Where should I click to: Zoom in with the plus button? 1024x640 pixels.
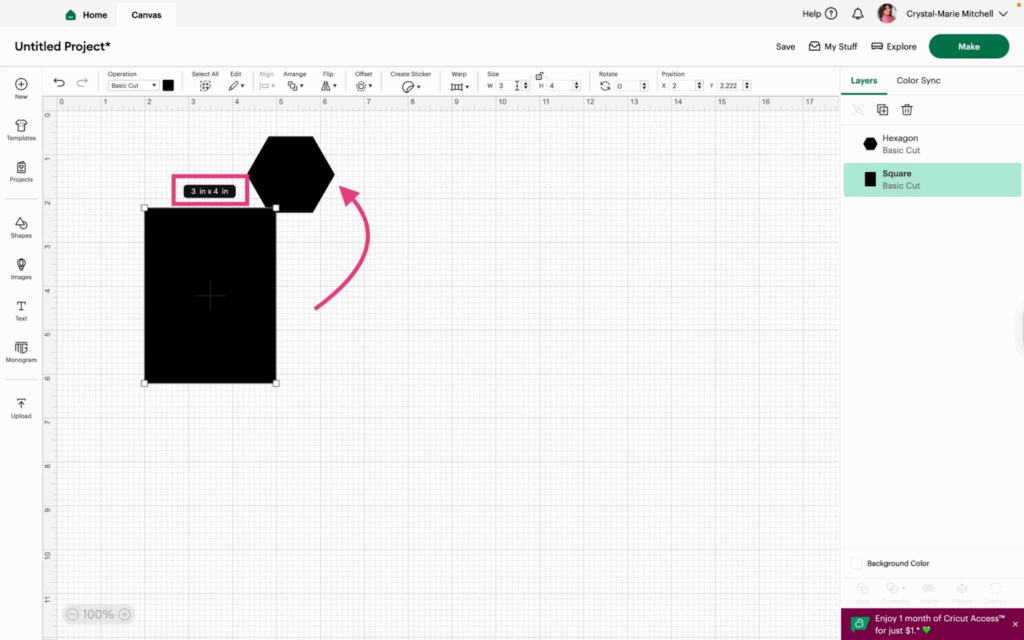[x=124, y=614]
